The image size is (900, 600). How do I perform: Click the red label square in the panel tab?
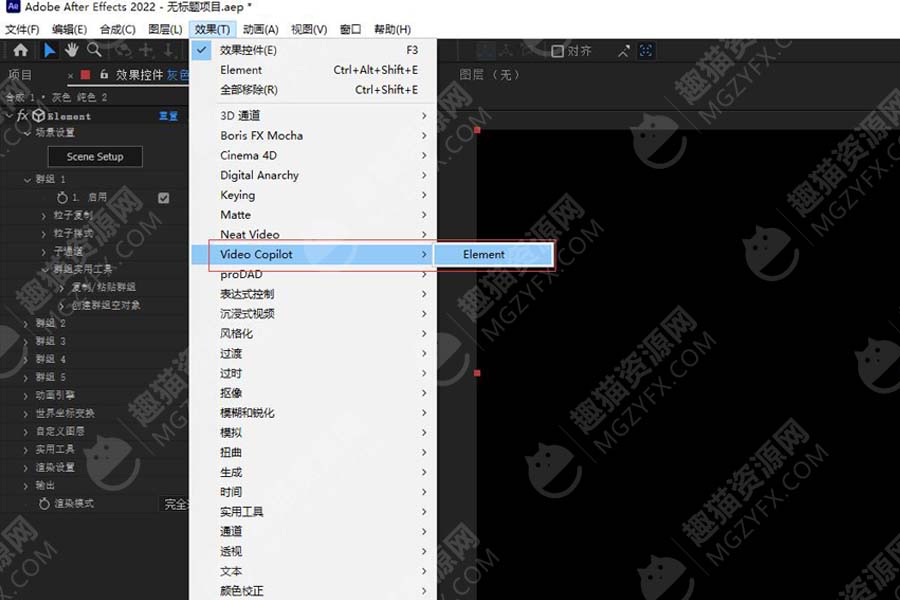pyautogui.click(x=86, y=75)
